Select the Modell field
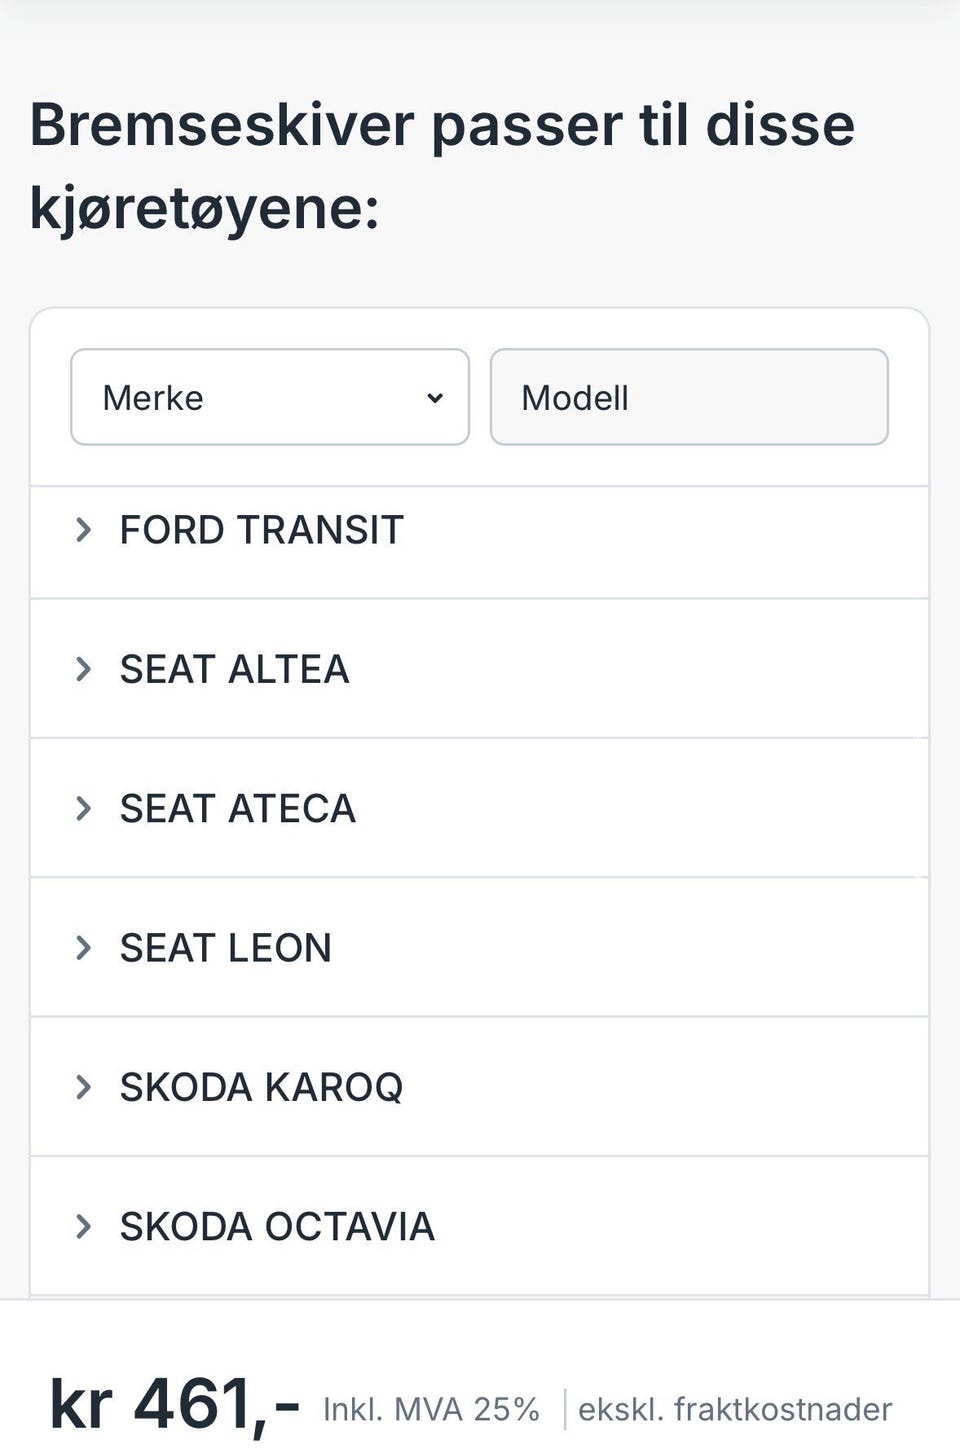The image size is (960, 1453). (x=688, y=397)
